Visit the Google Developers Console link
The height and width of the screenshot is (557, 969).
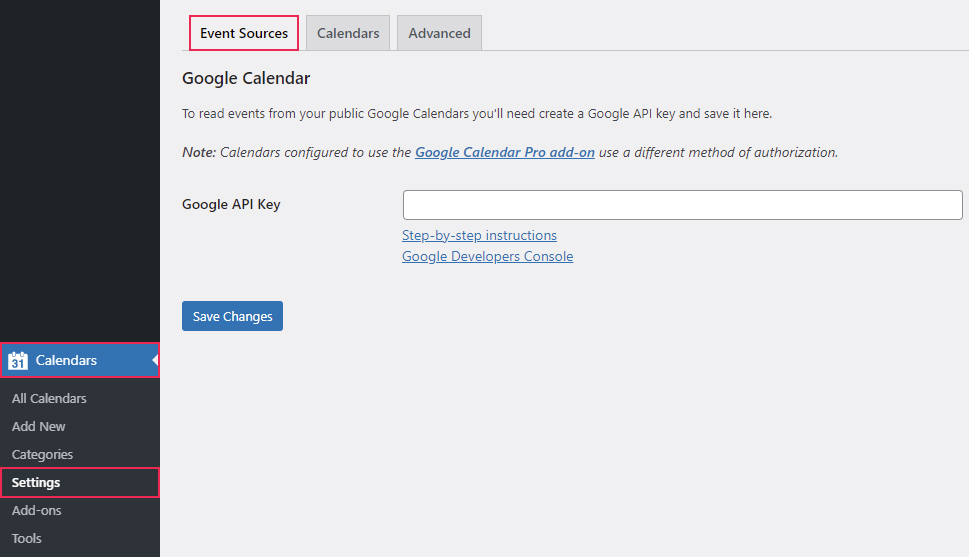pos(487,257)
